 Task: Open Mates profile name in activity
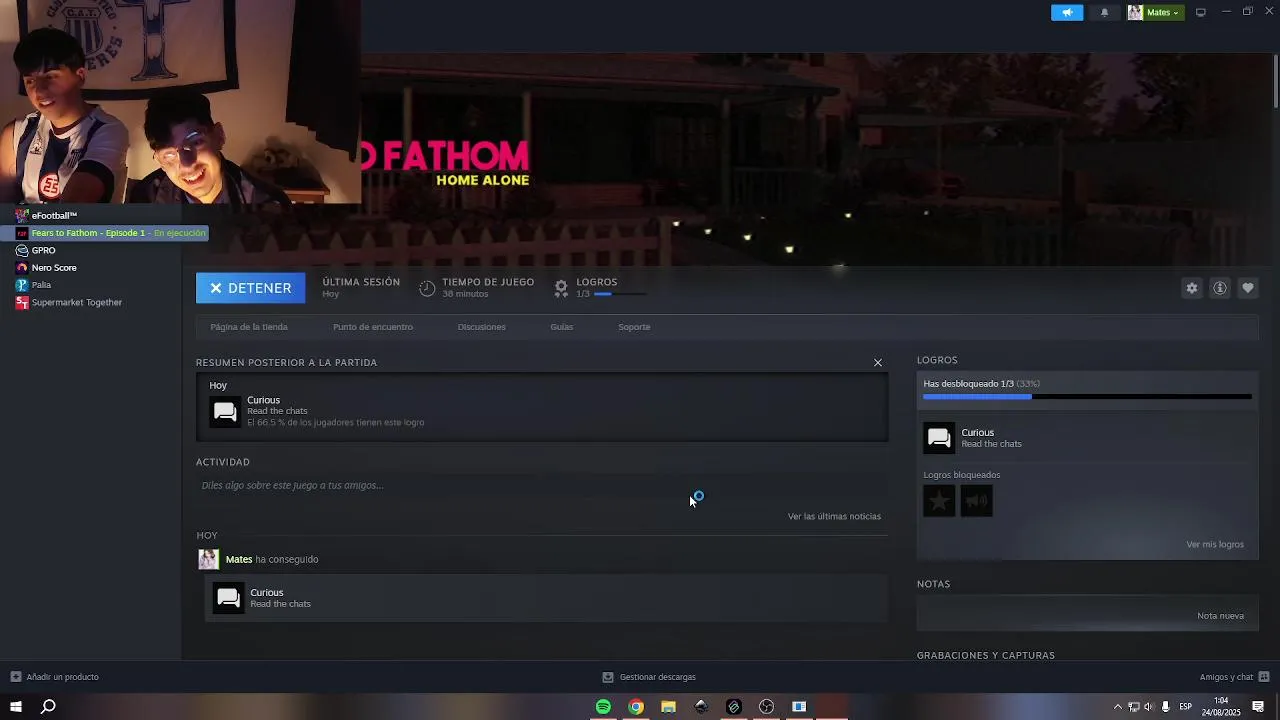pos(239,559)
